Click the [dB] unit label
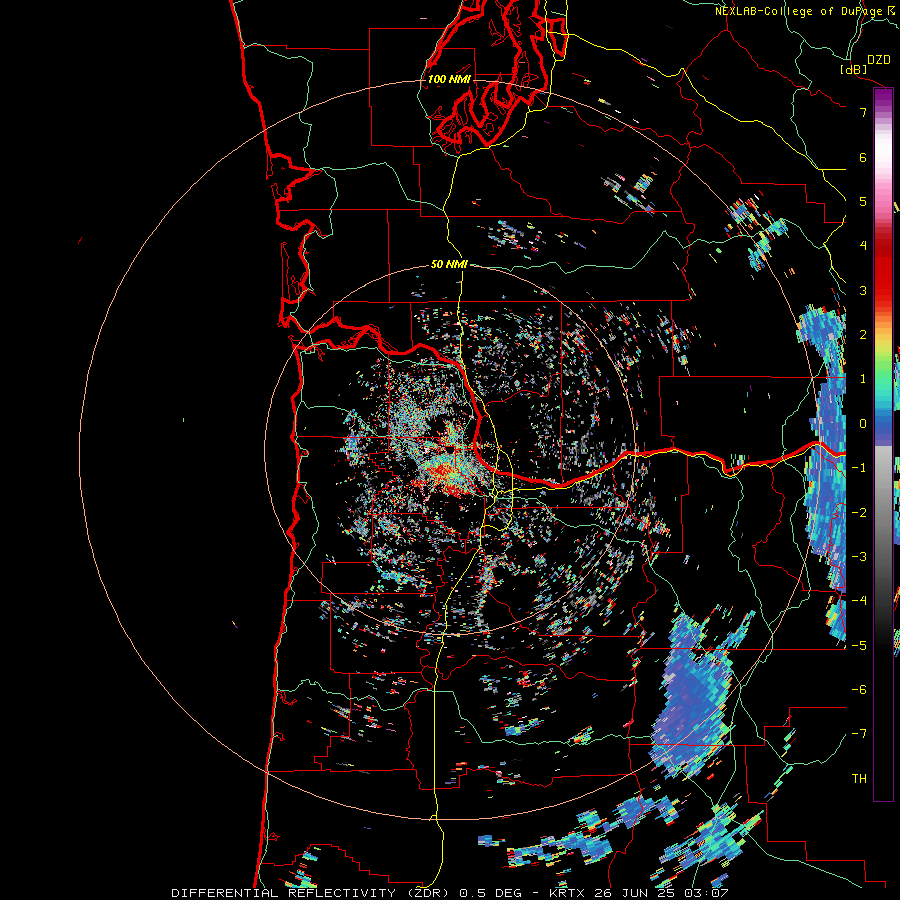The width and height of the screenshot is (900, 900). [x=854, y=69]
